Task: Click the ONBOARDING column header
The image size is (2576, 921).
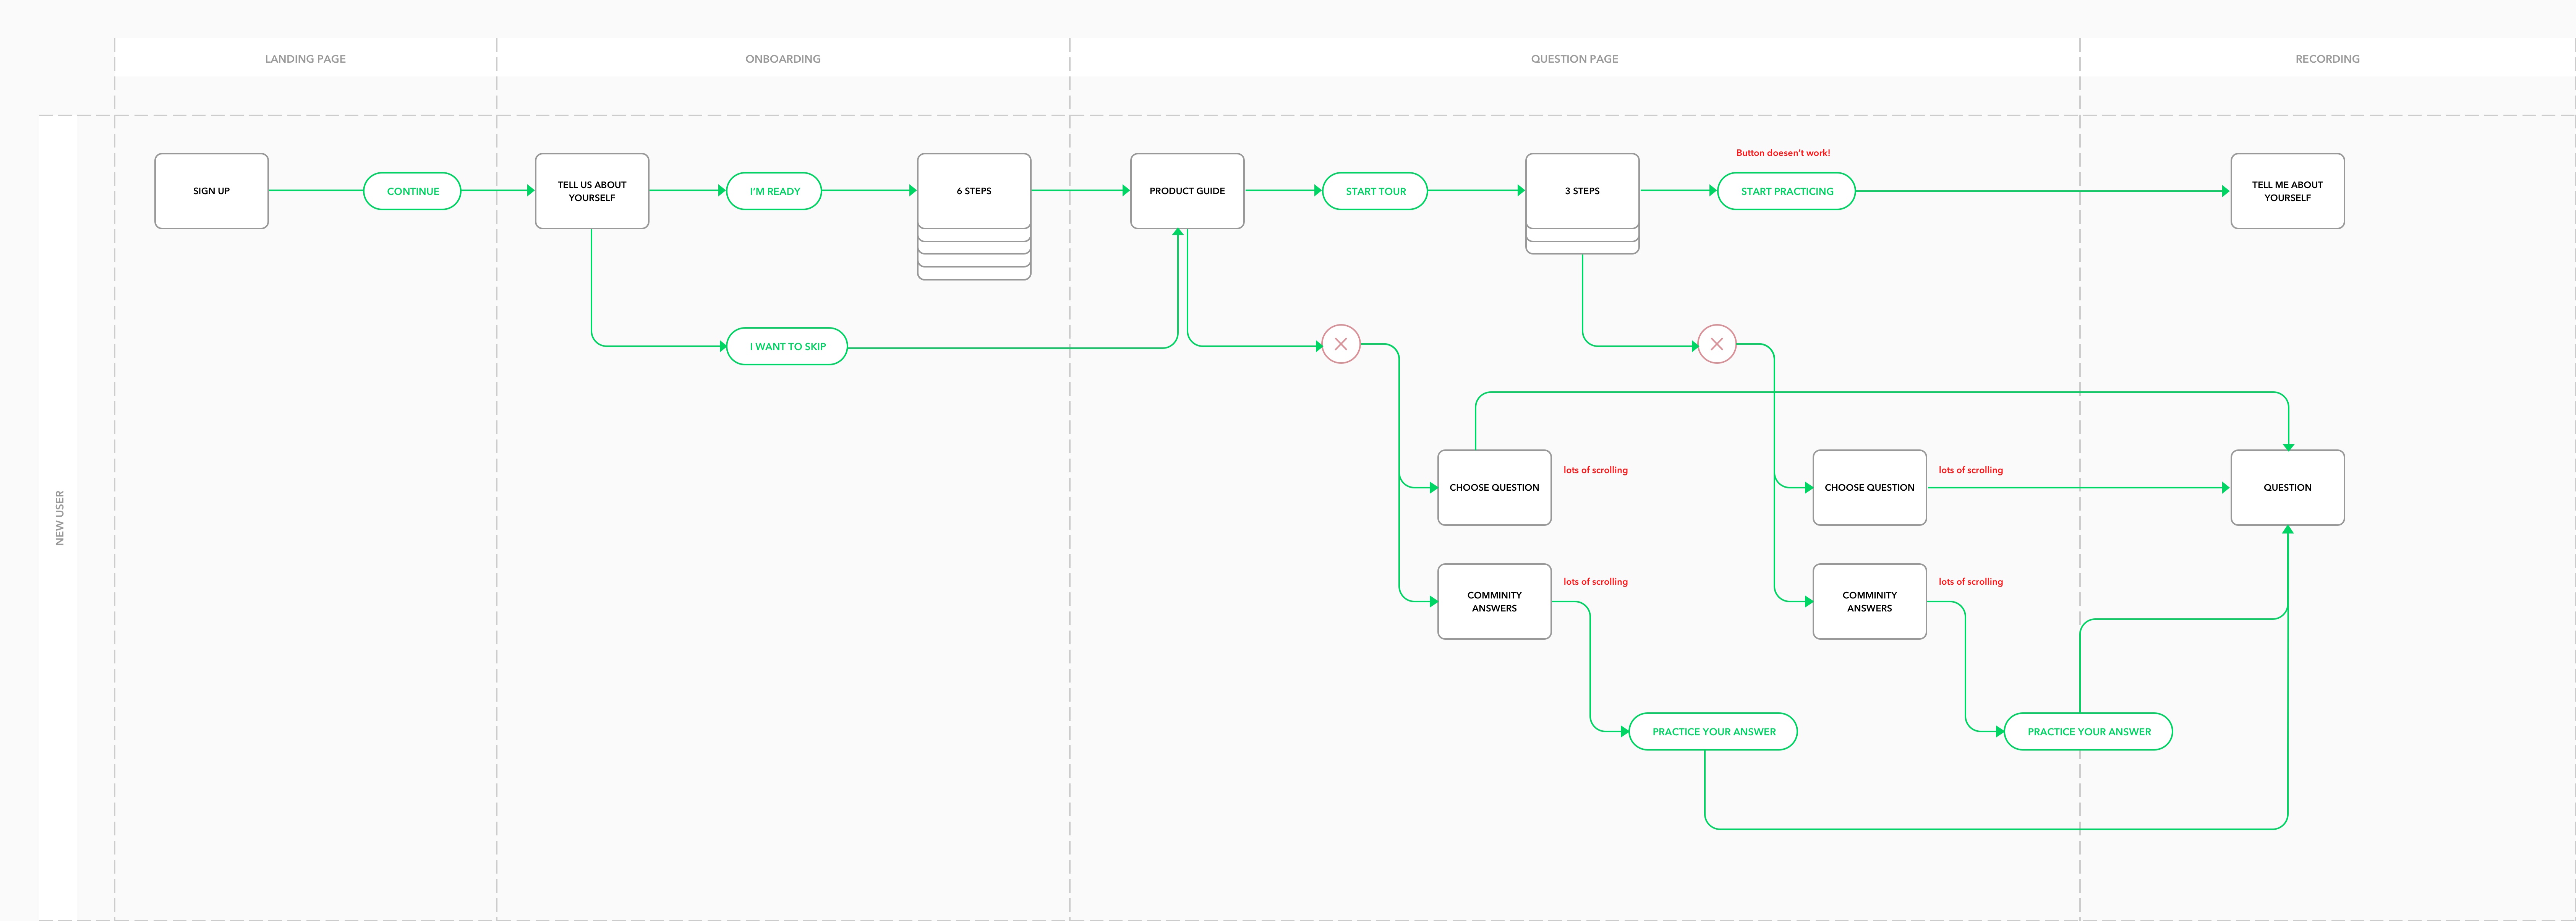Action: tap(783, 59)
